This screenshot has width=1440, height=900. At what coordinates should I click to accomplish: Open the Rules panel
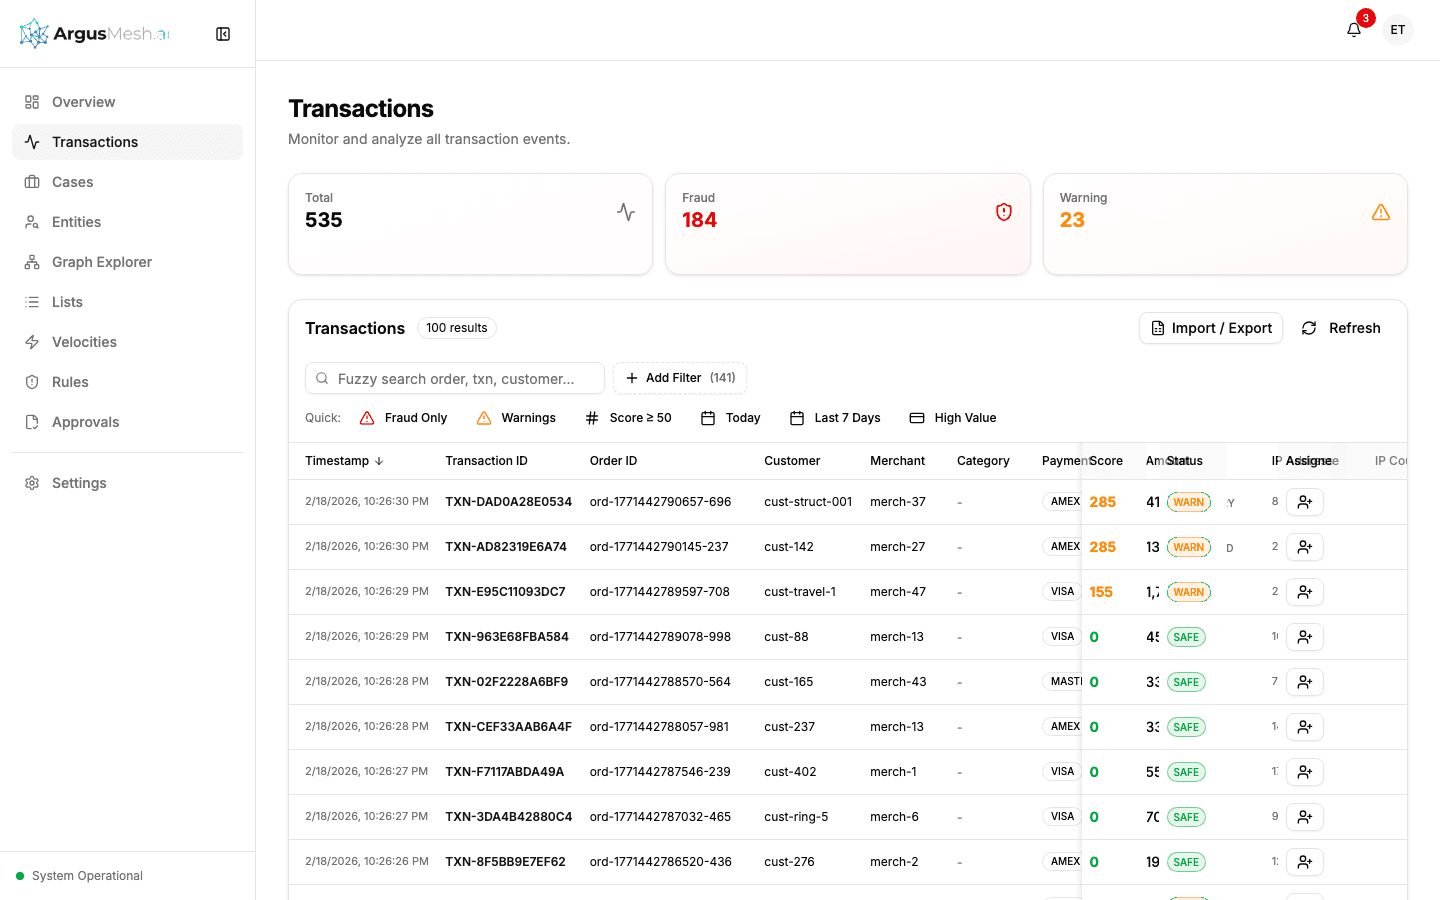(x=70, y=382)
